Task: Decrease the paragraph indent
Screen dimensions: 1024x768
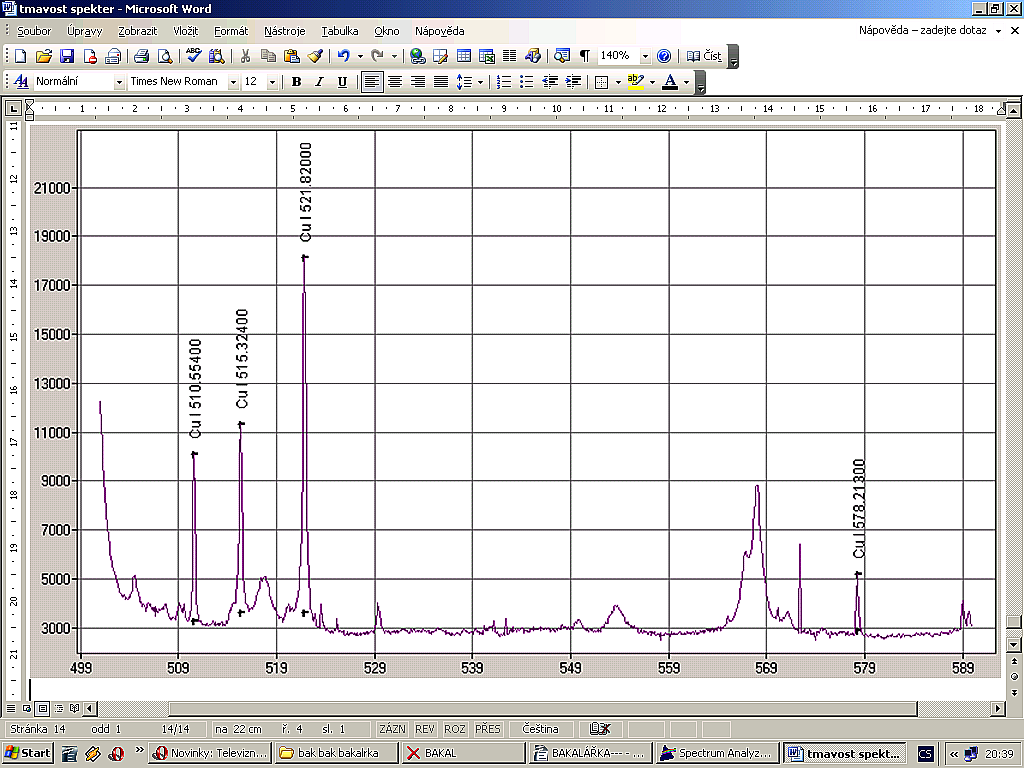Action: click(x=550, y=82)
